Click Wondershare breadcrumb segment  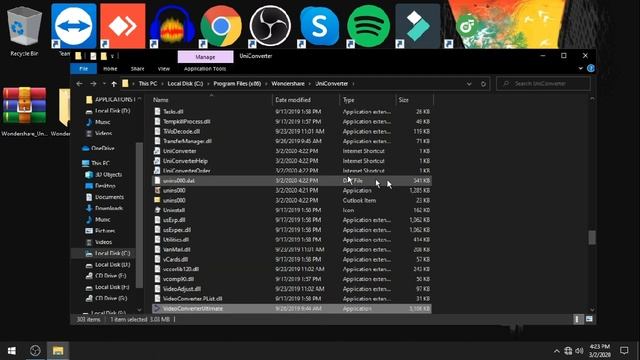click(288, 84)
